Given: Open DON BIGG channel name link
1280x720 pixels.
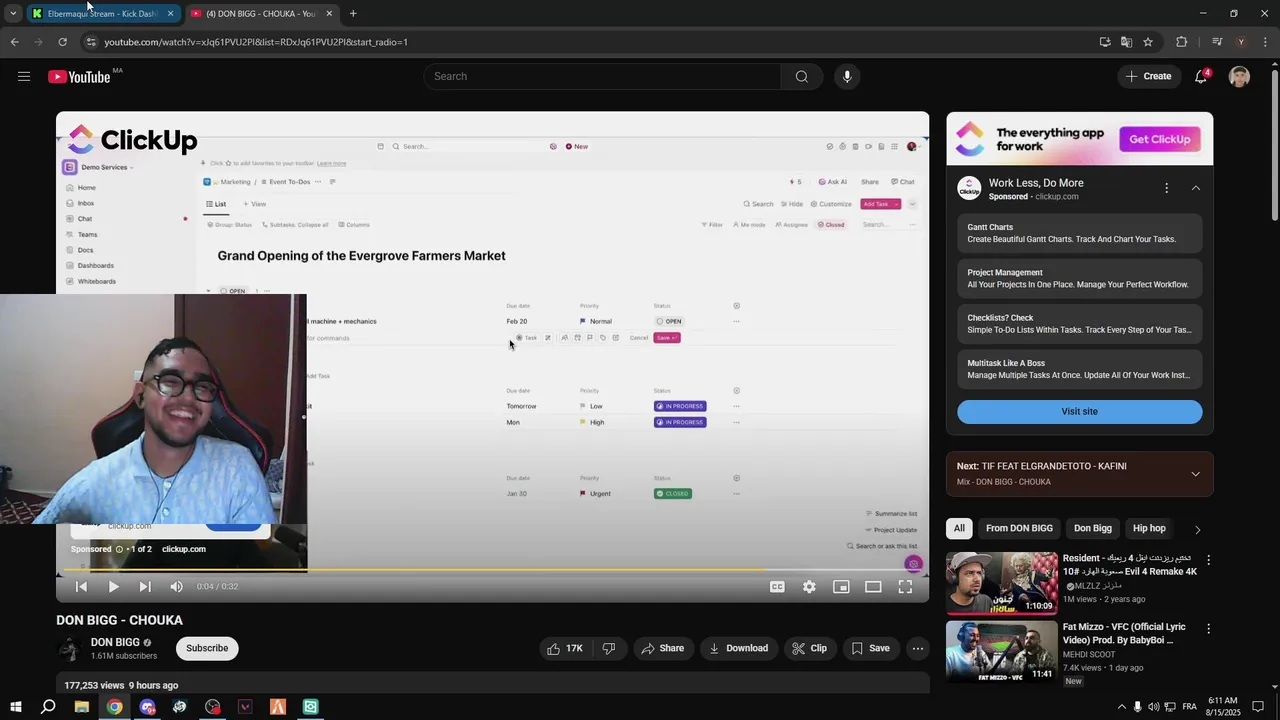Looking at the screenshot, I should (x=115, y=642).
